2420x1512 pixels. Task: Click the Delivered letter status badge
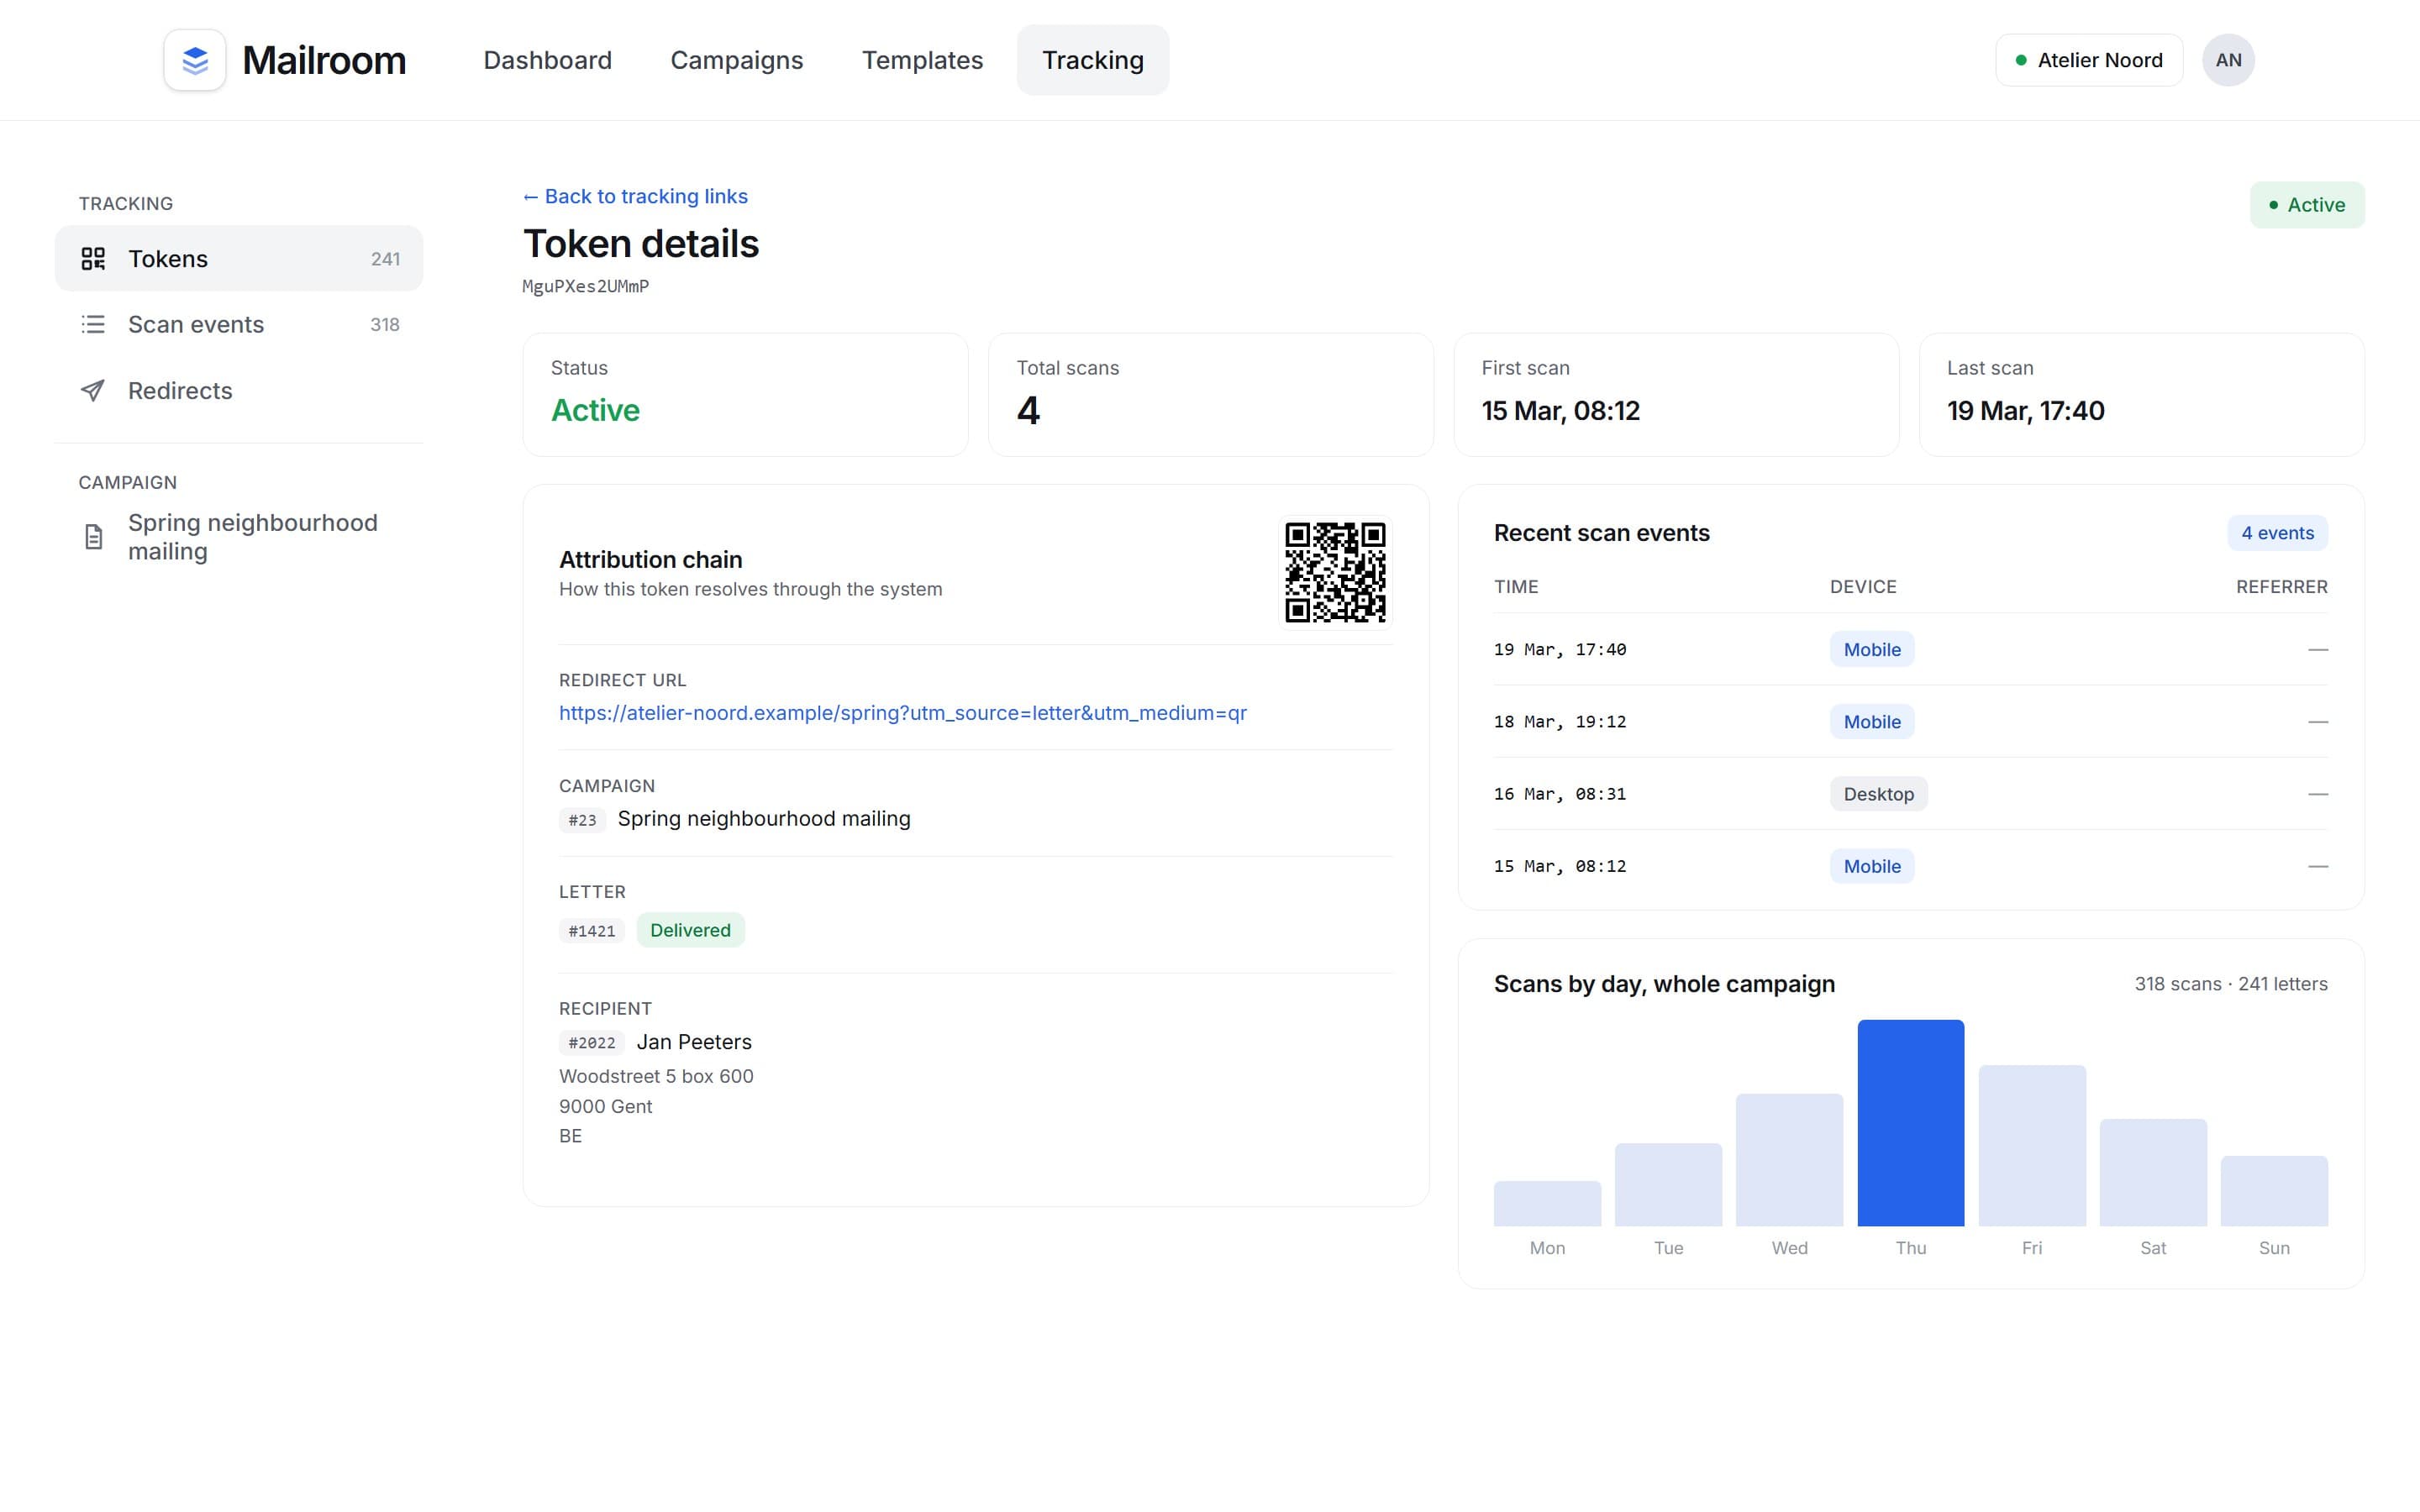[690, 930]
